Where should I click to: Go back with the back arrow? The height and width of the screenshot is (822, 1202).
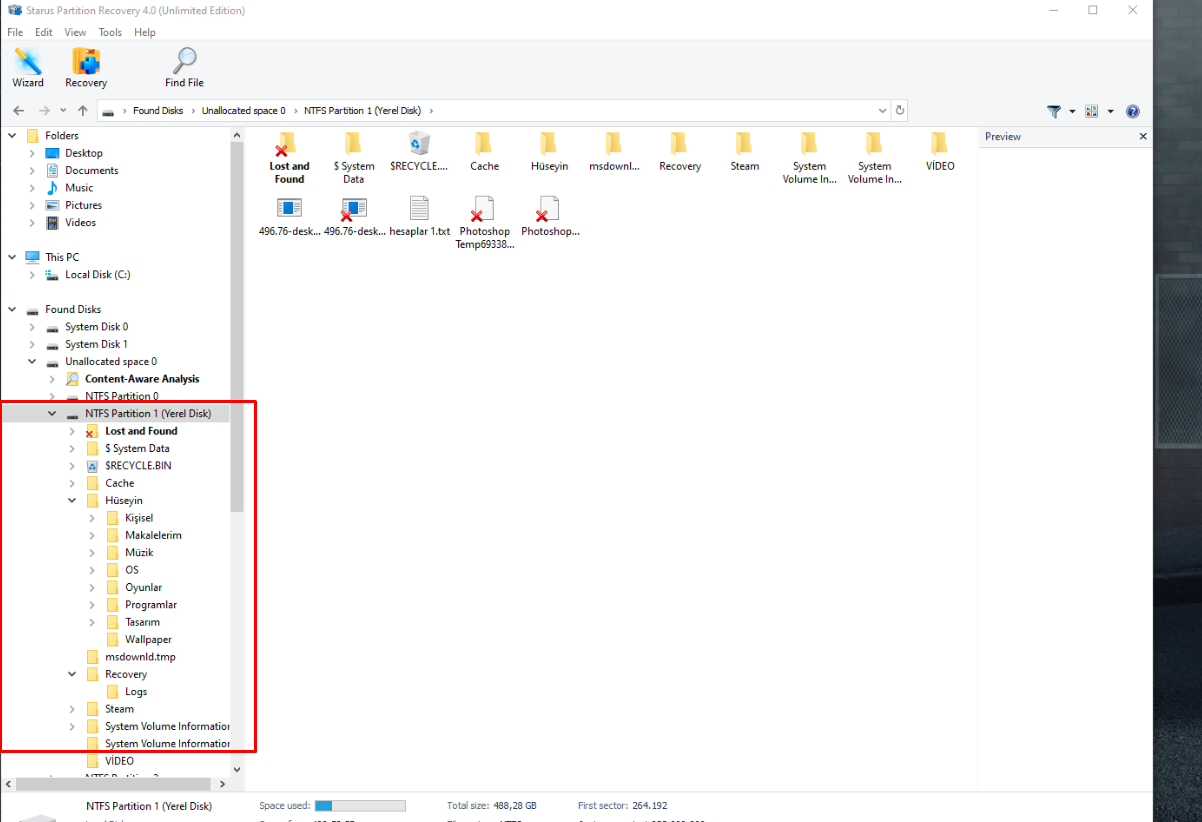click(x=19, y=111)
